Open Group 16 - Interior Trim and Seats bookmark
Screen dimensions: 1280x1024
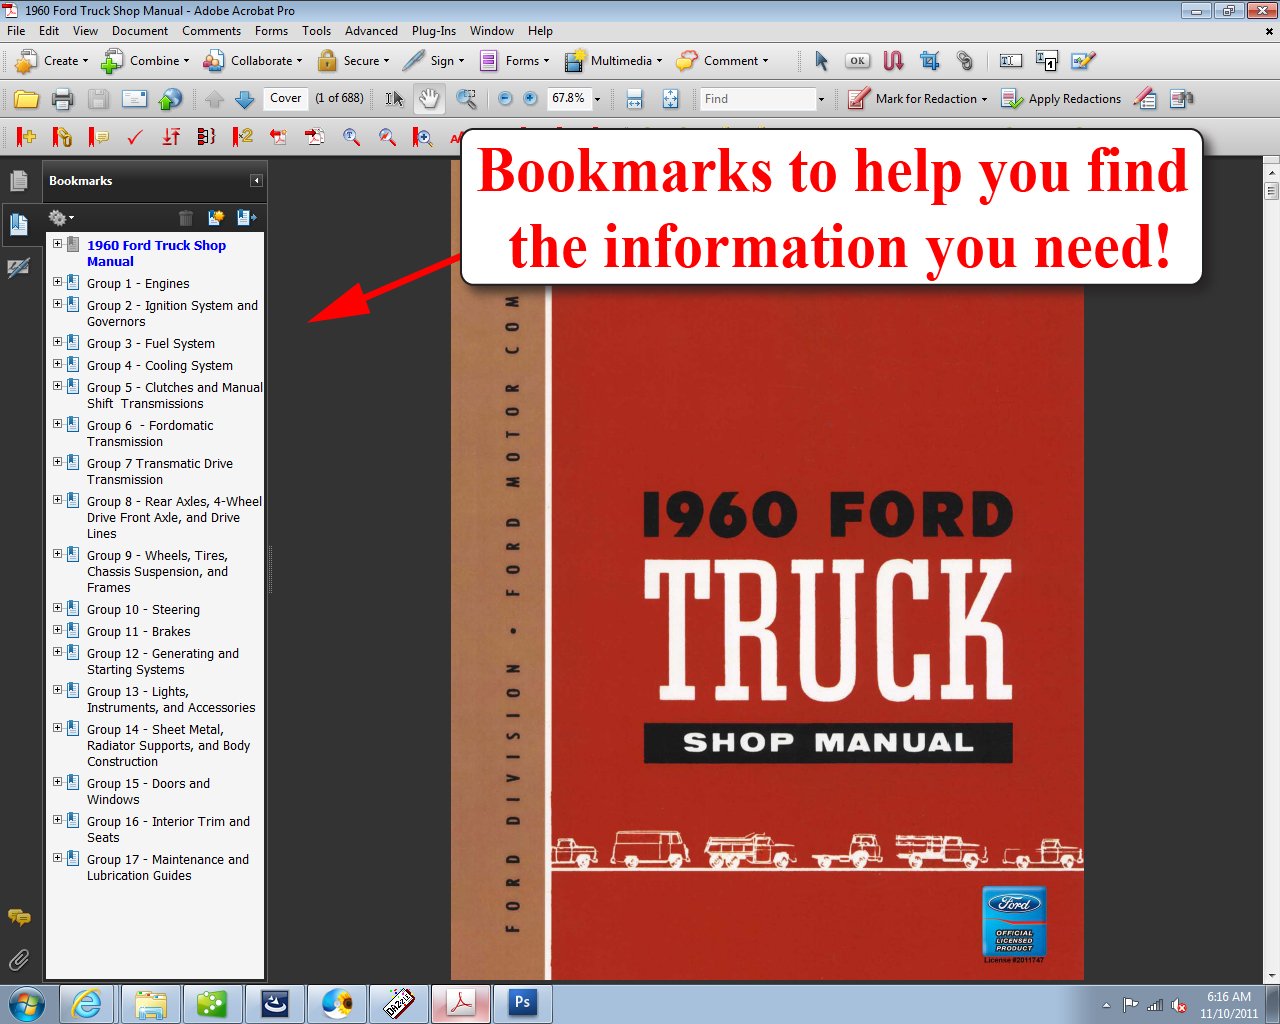[168, 829]
